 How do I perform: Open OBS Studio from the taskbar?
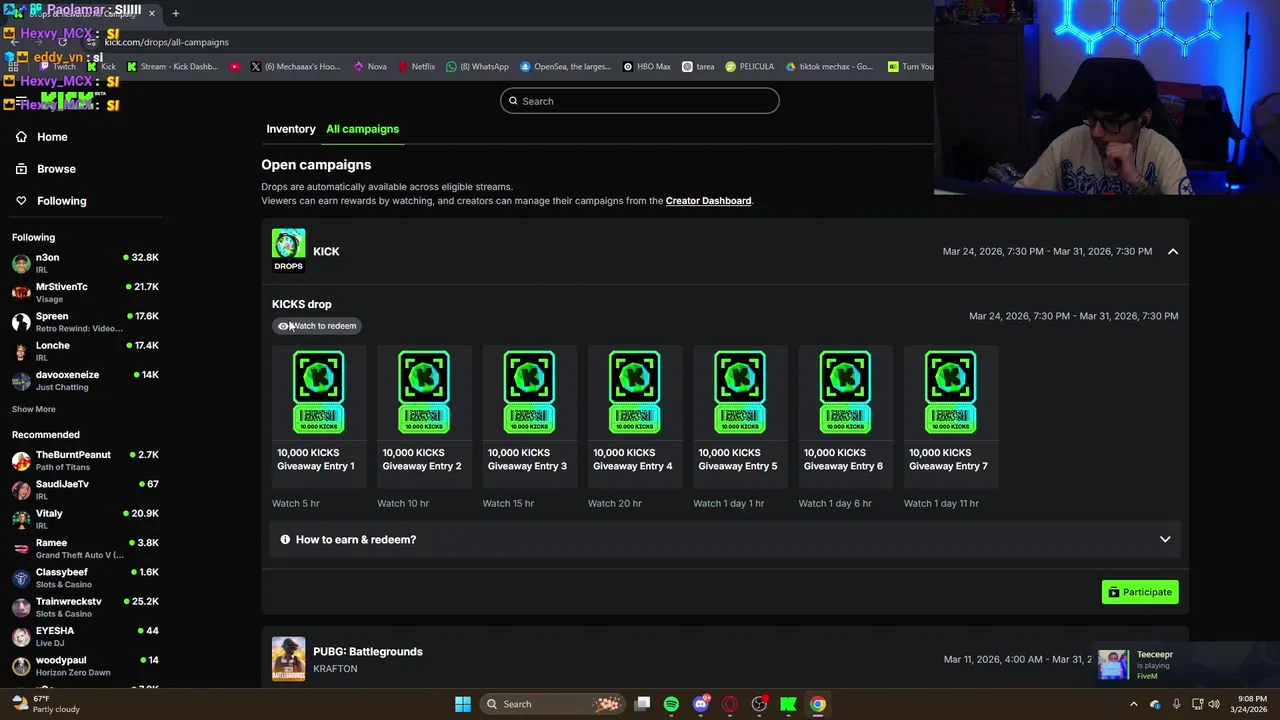pos(760,704)
